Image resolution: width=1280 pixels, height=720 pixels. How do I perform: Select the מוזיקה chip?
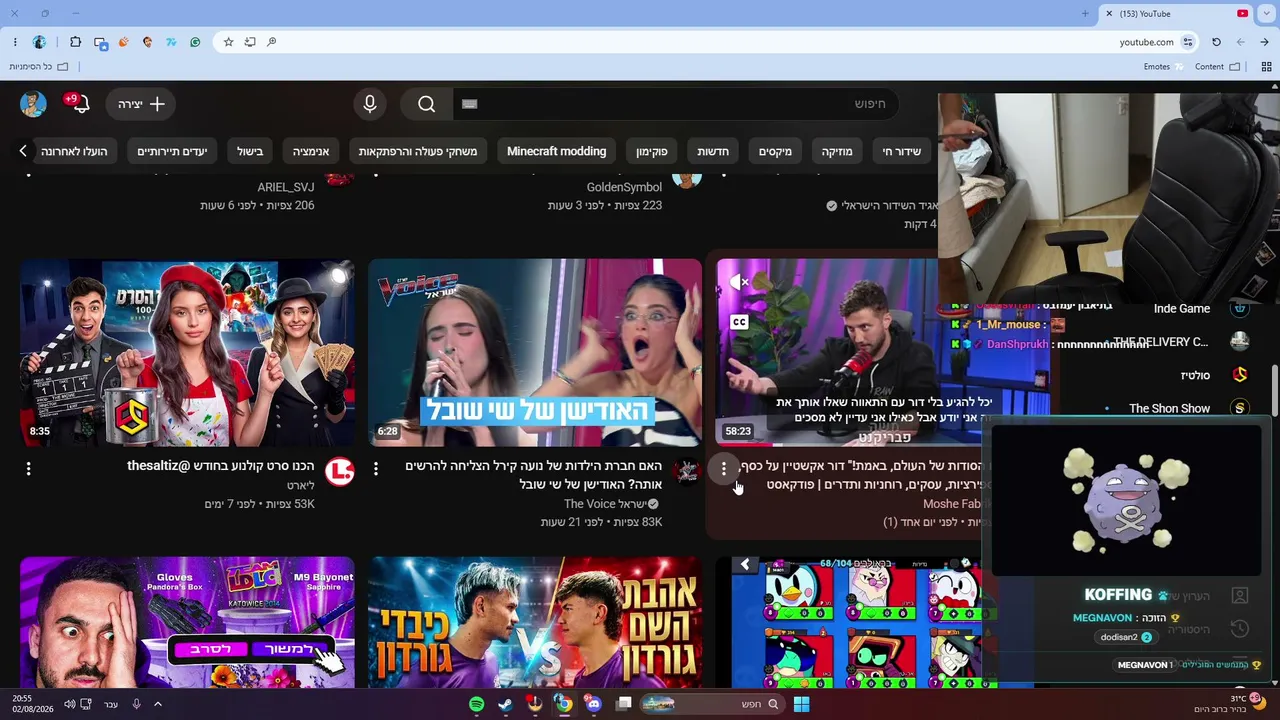[x=837, y=151]
